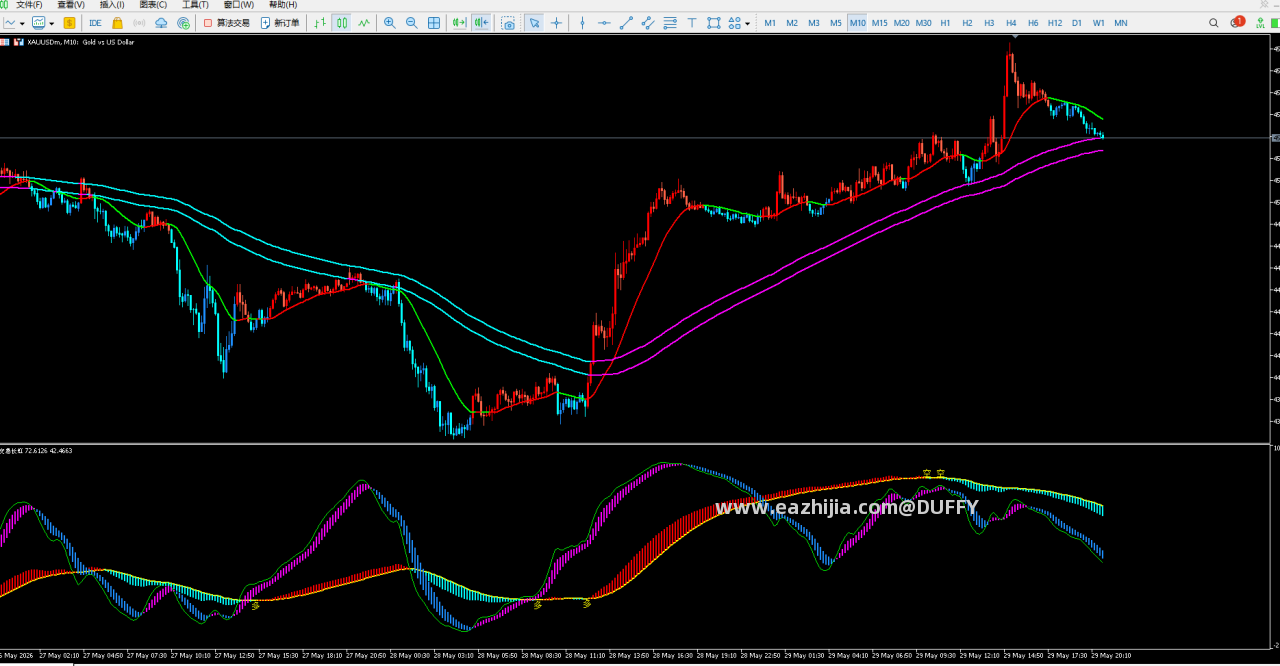Click the dollar Market Watch icon

69,23
